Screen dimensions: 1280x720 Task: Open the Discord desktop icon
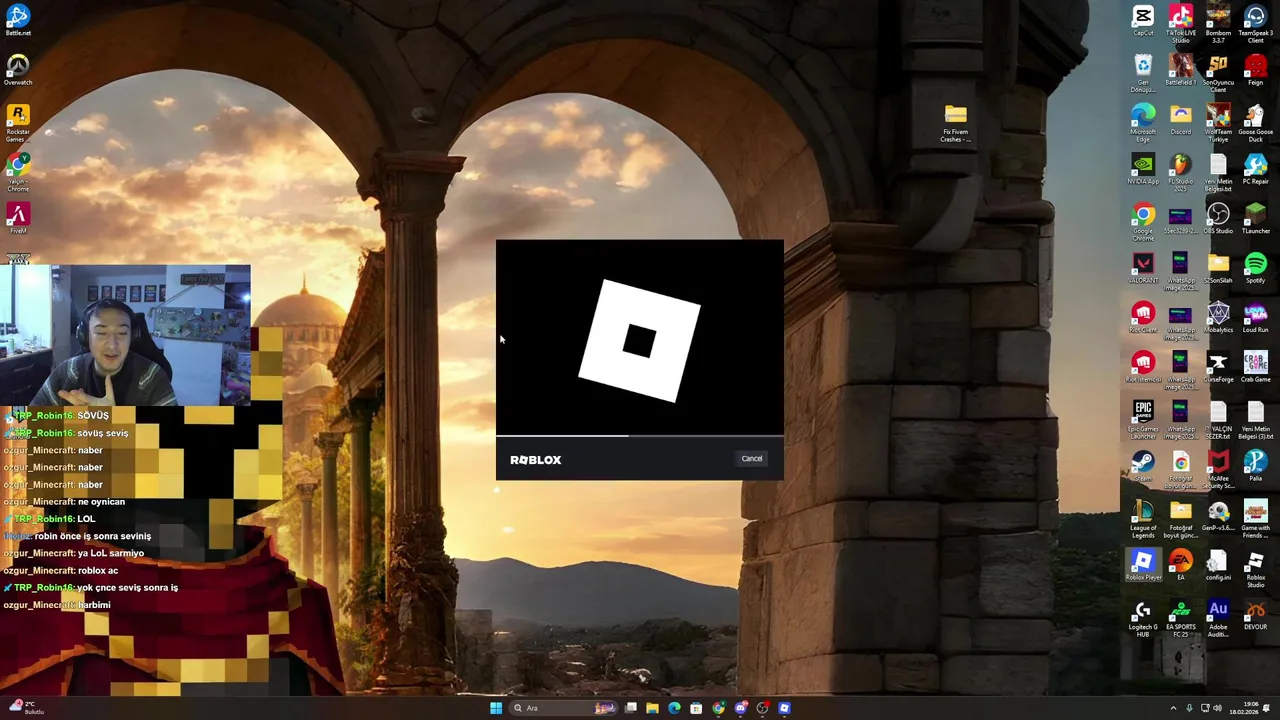click(1181, 119)
